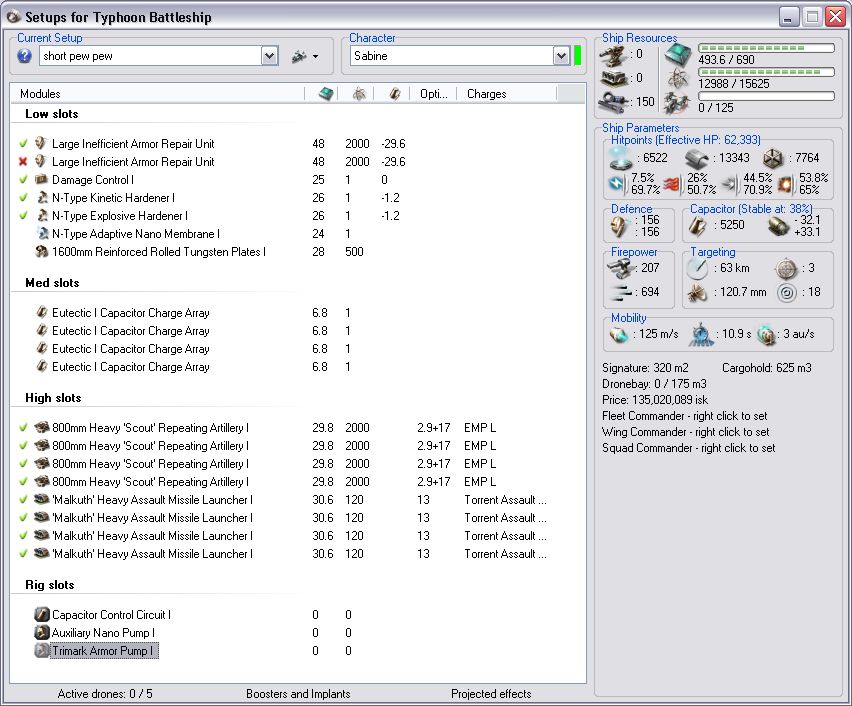Click the armor repair Defence icon
This screenshot has width=852, height=706.
point(619,226)
